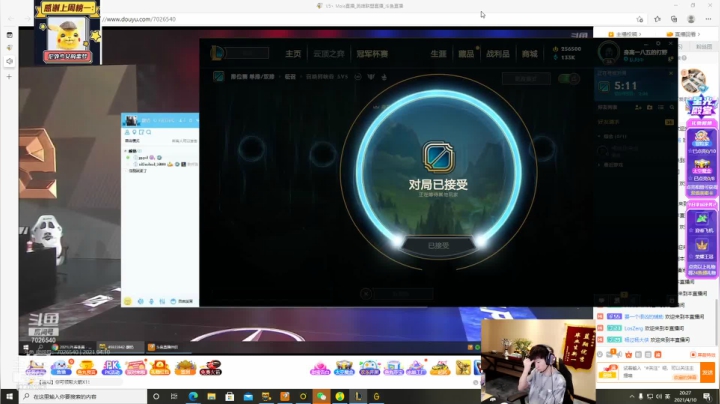Click the chat bubble icon at client bottom
The image size is (720, 404).
click(602, 300)
